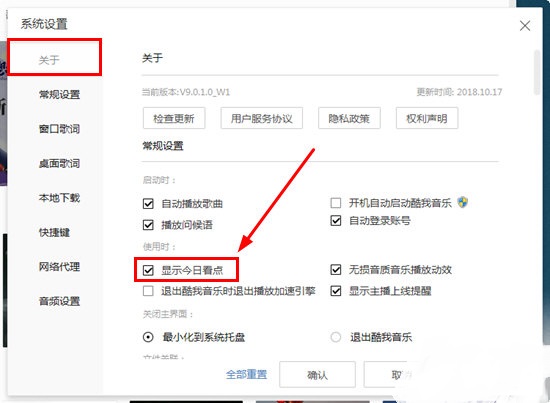Open 音频设置 section
The image size is (550, 403).
(59, 301)
